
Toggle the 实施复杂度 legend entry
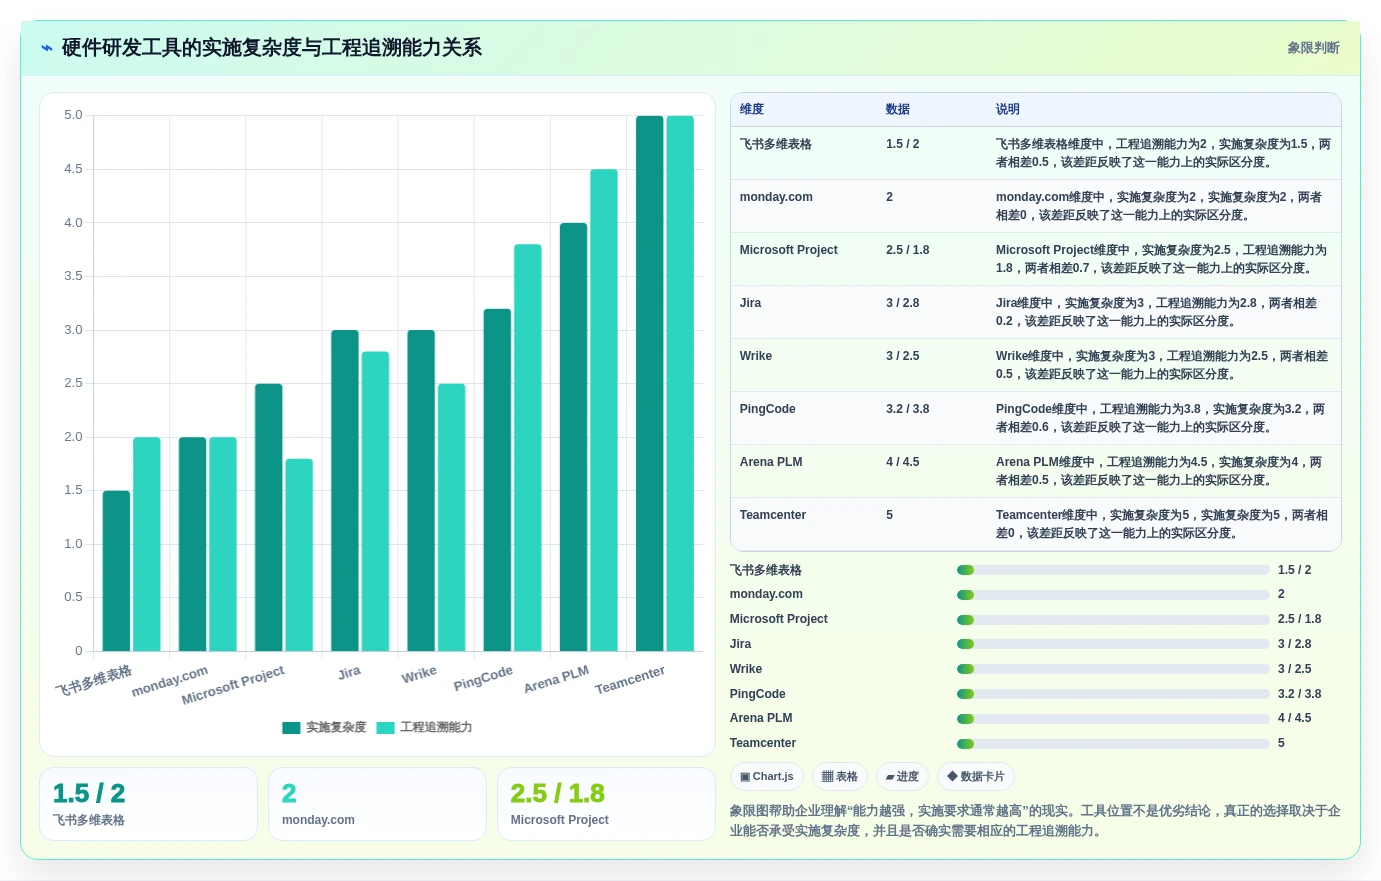(x=324, y=727)
